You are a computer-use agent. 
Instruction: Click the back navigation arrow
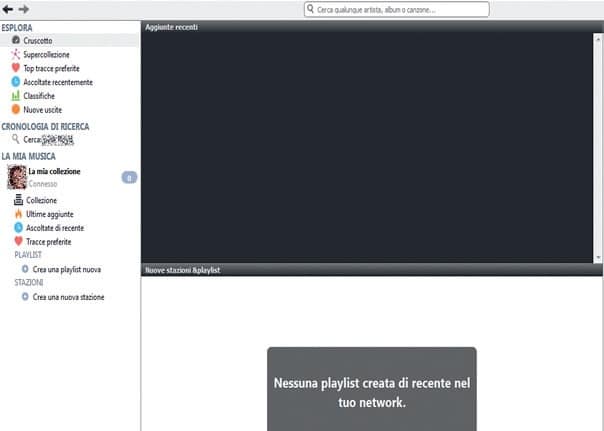pos(8,9)
